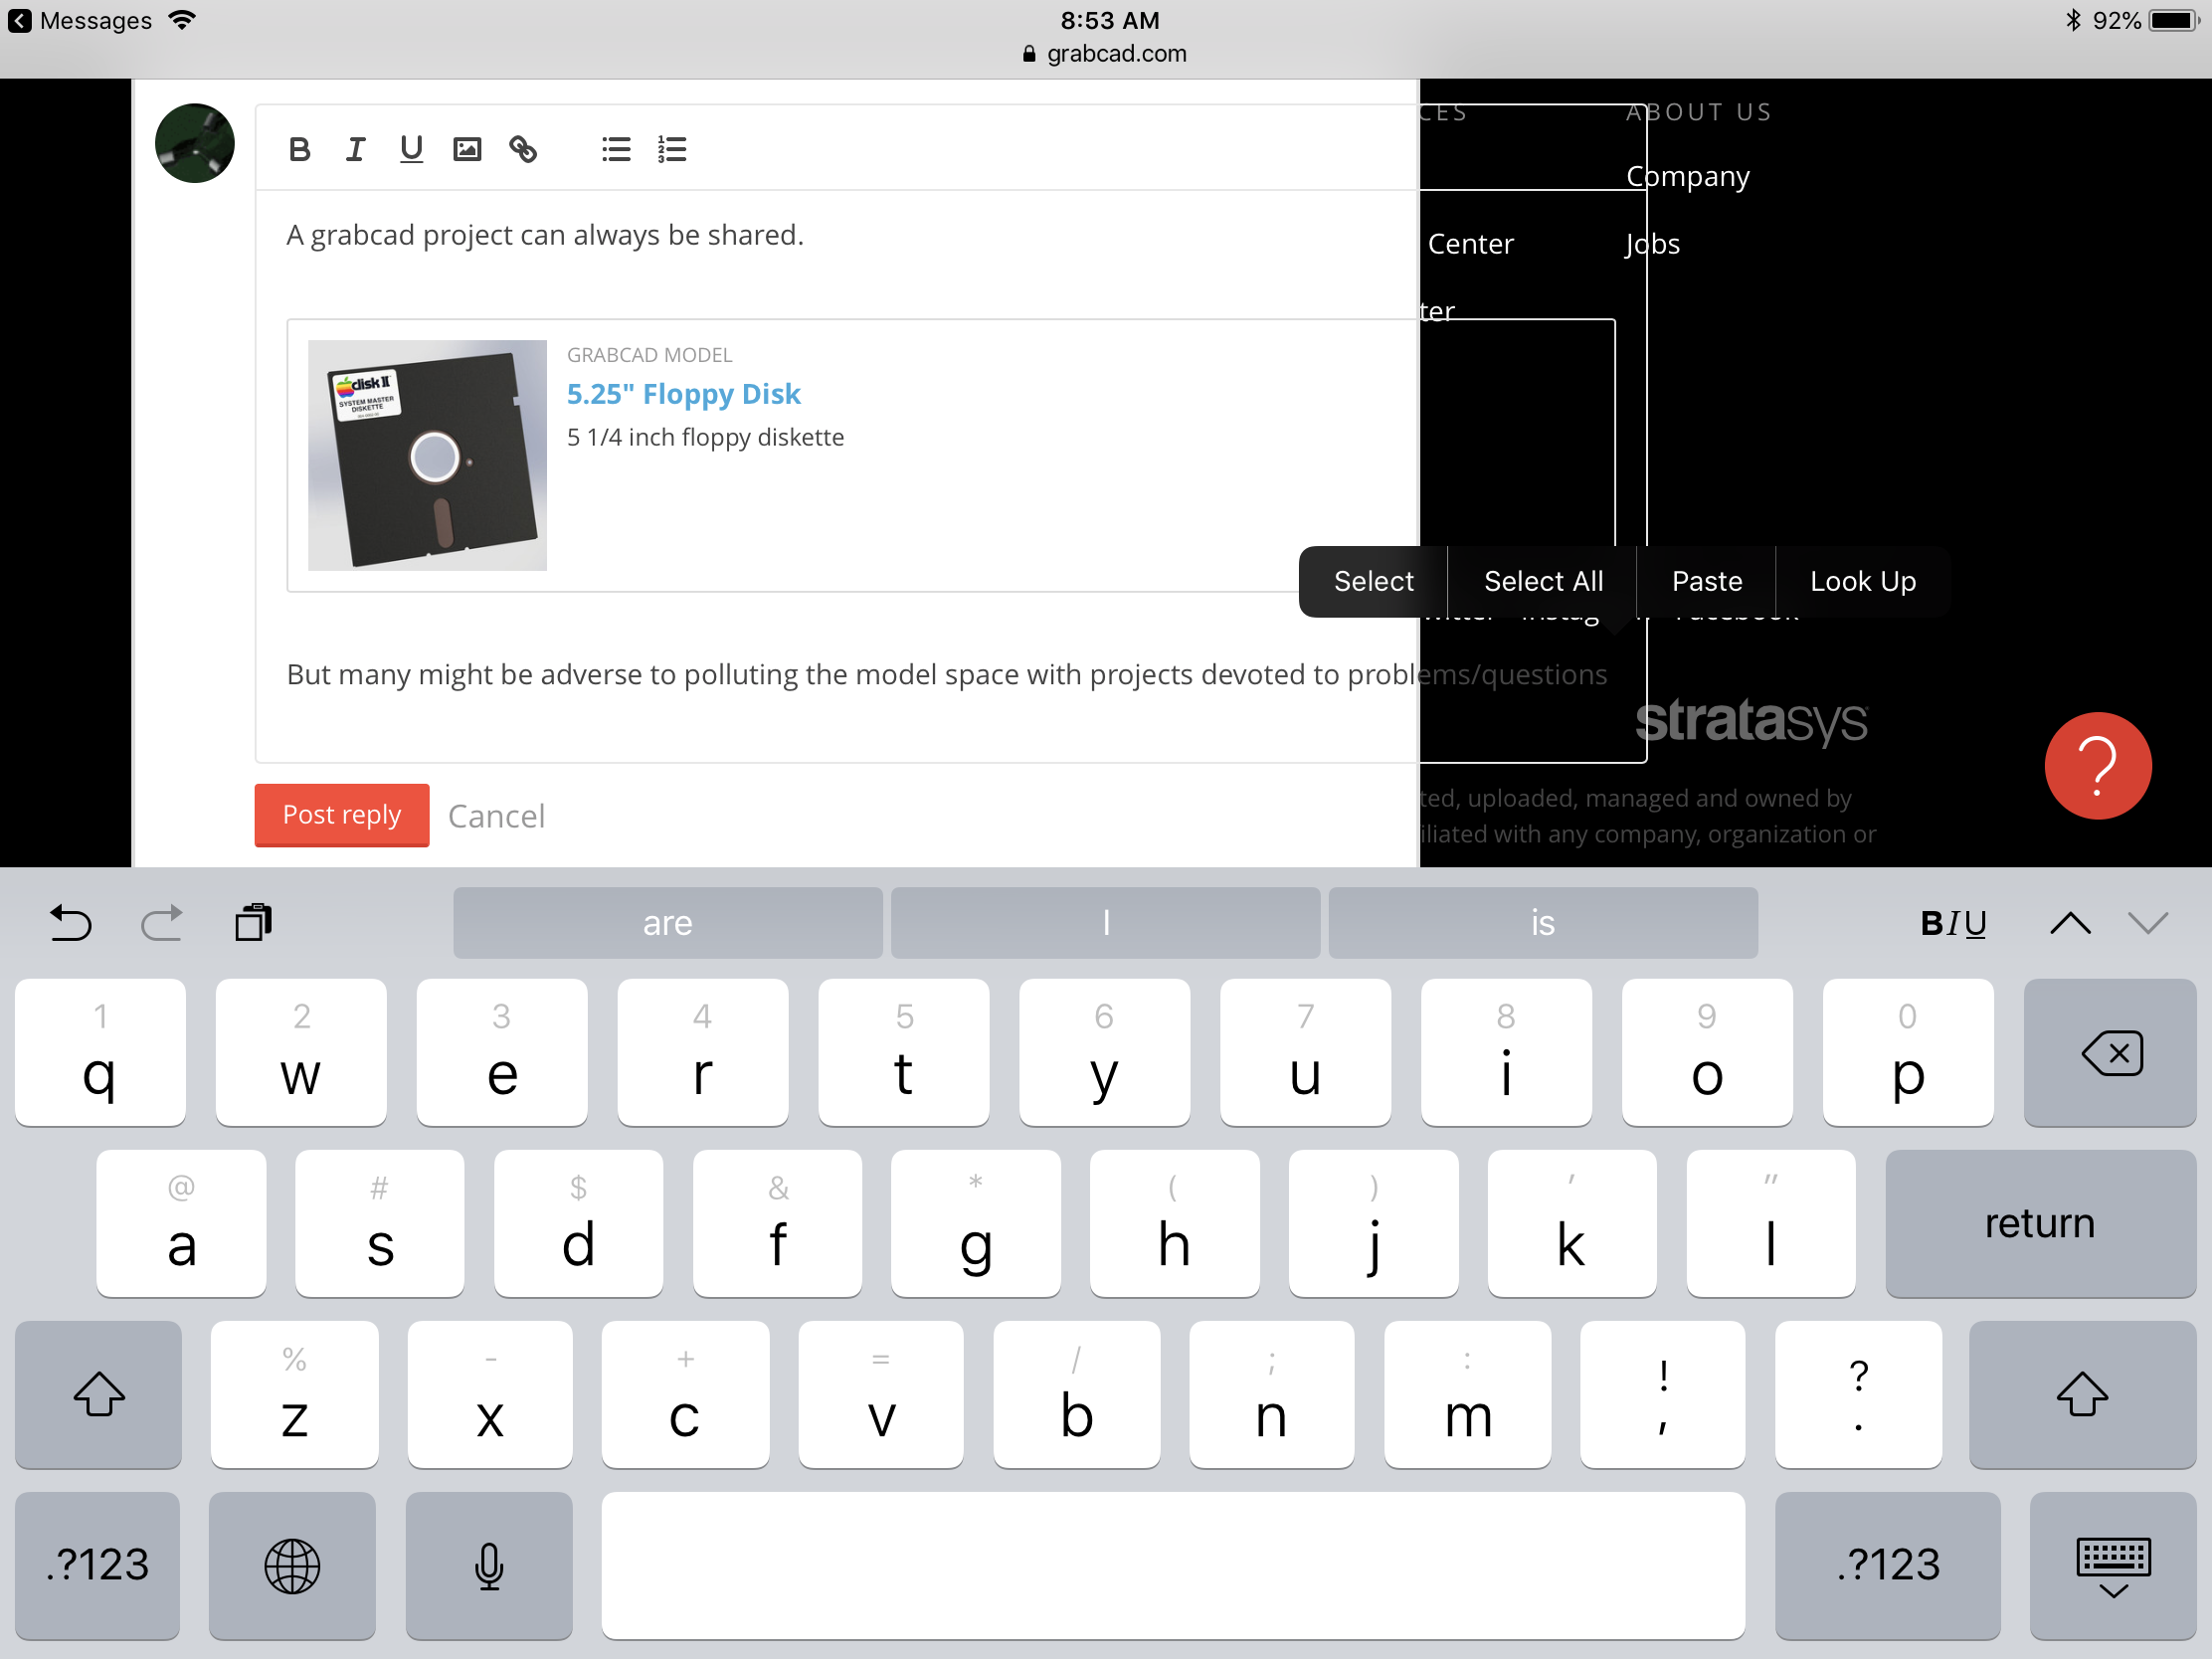Switch to the left .?123 number layout
The height and width of the screenshot is (1659, 2212).
click(x=98, y=1566)
